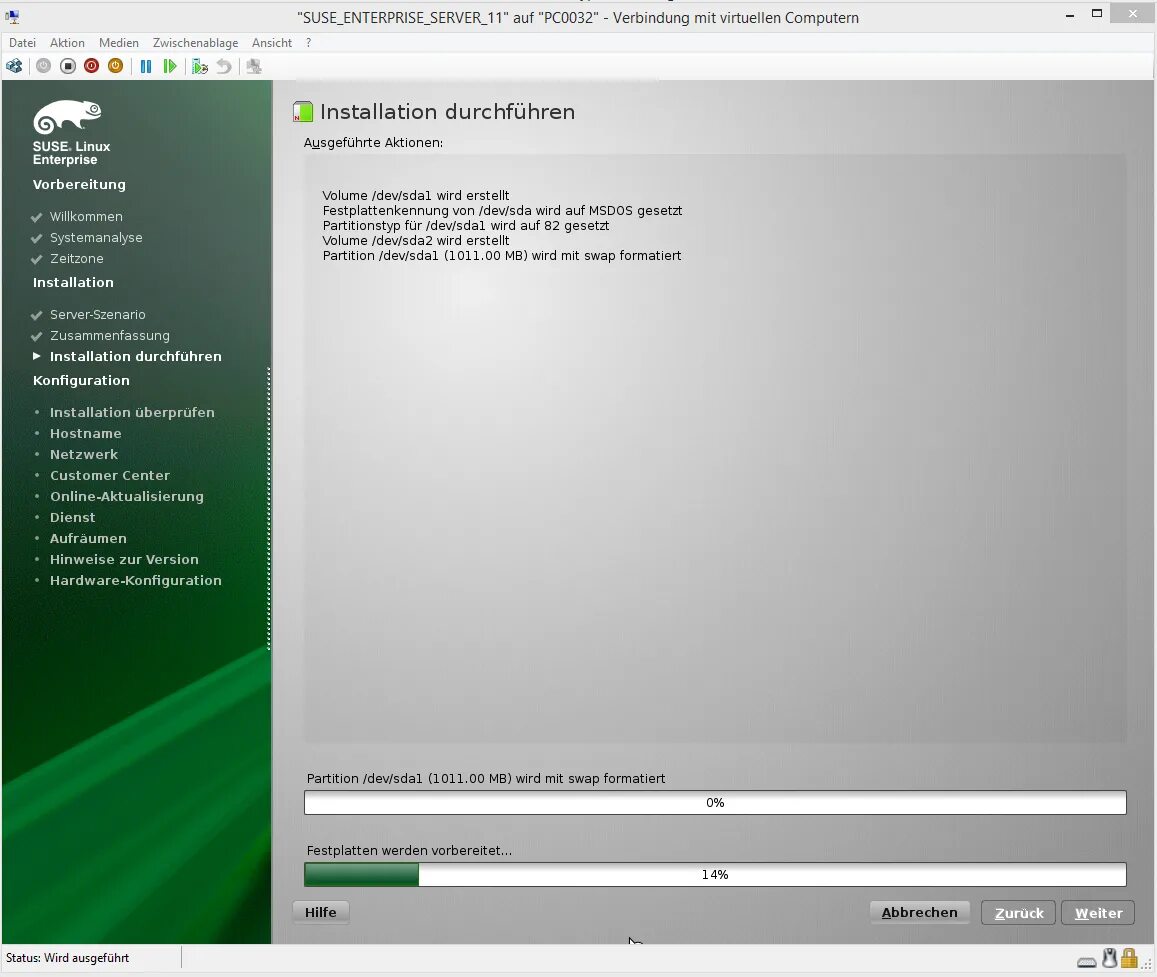
Task: Click the SUSE chameleon logo
Action: [67, 117]
